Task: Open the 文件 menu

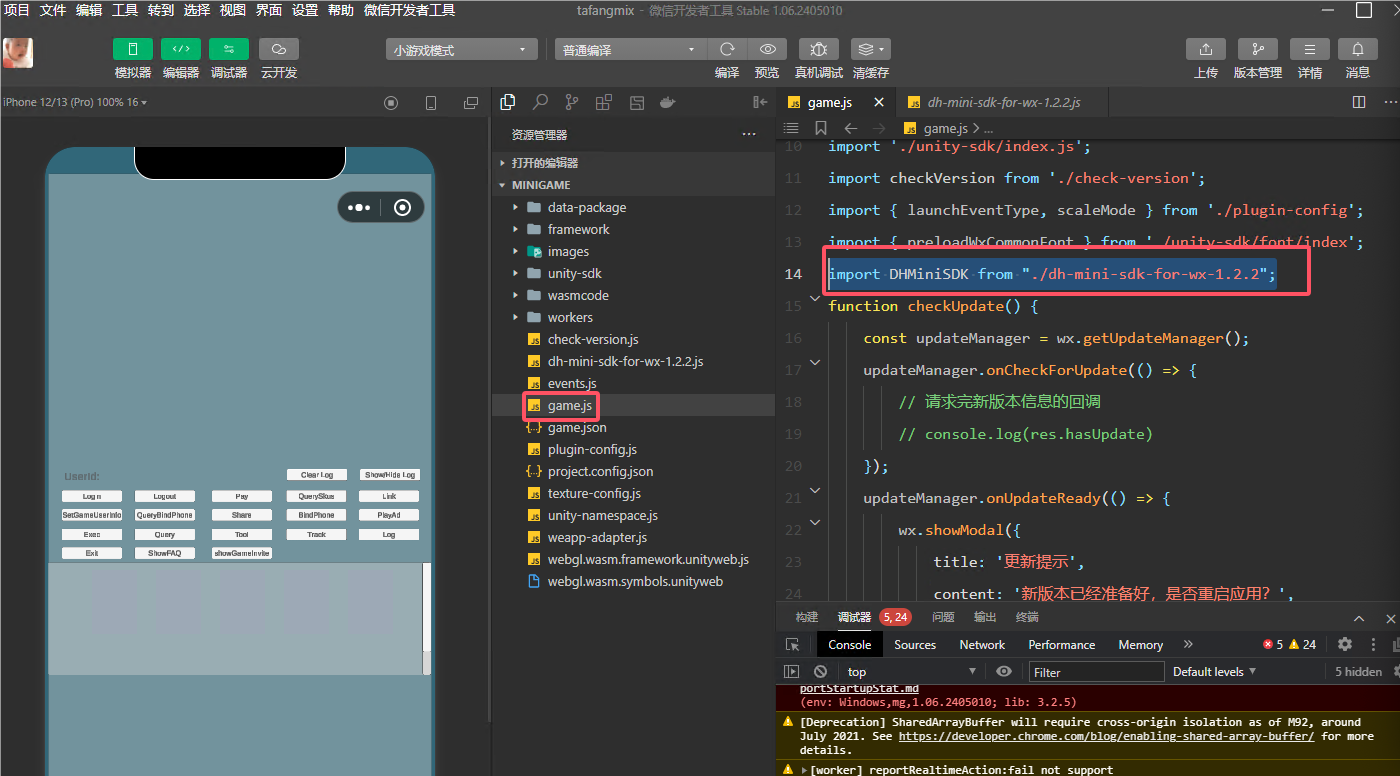Action: tap(53, 10)
